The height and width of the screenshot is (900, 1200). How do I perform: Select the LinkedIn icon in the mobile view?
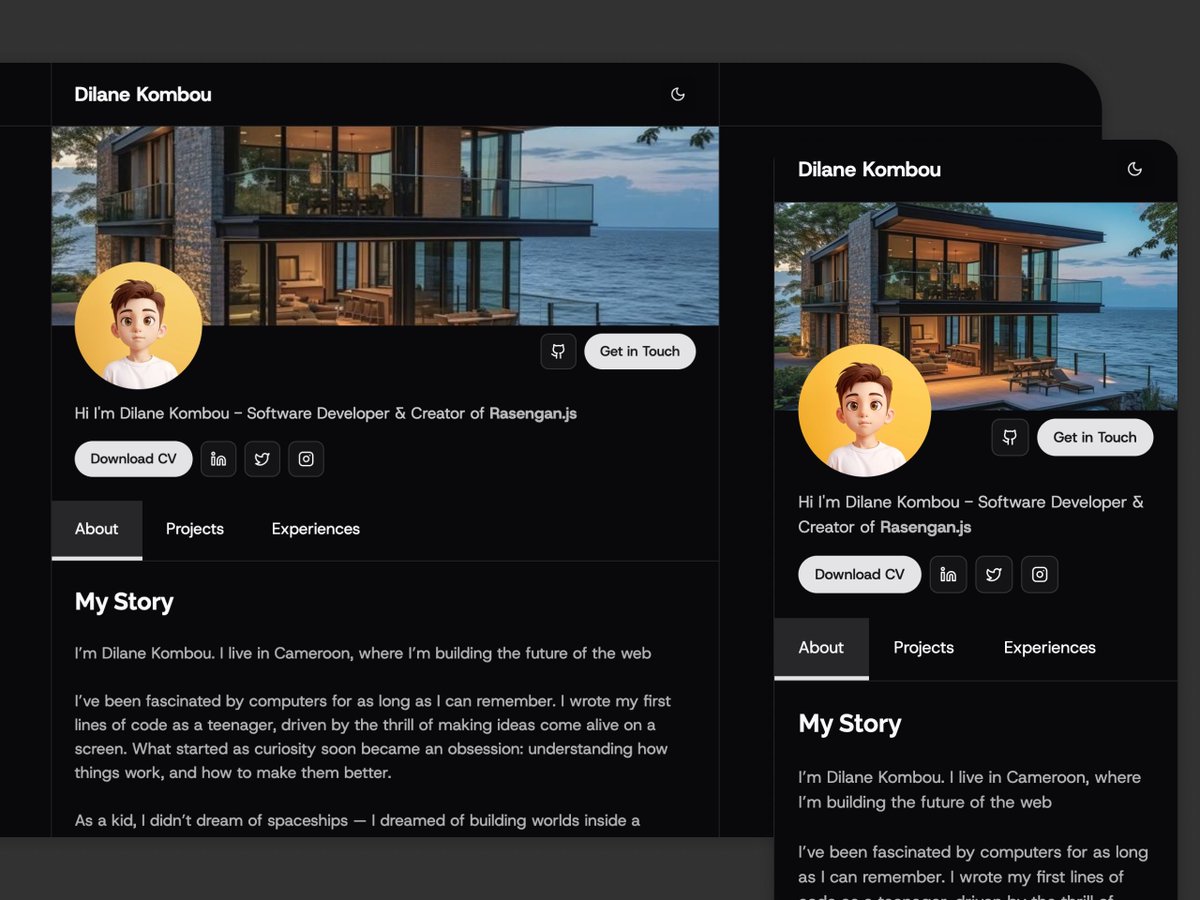coord(948,574)
